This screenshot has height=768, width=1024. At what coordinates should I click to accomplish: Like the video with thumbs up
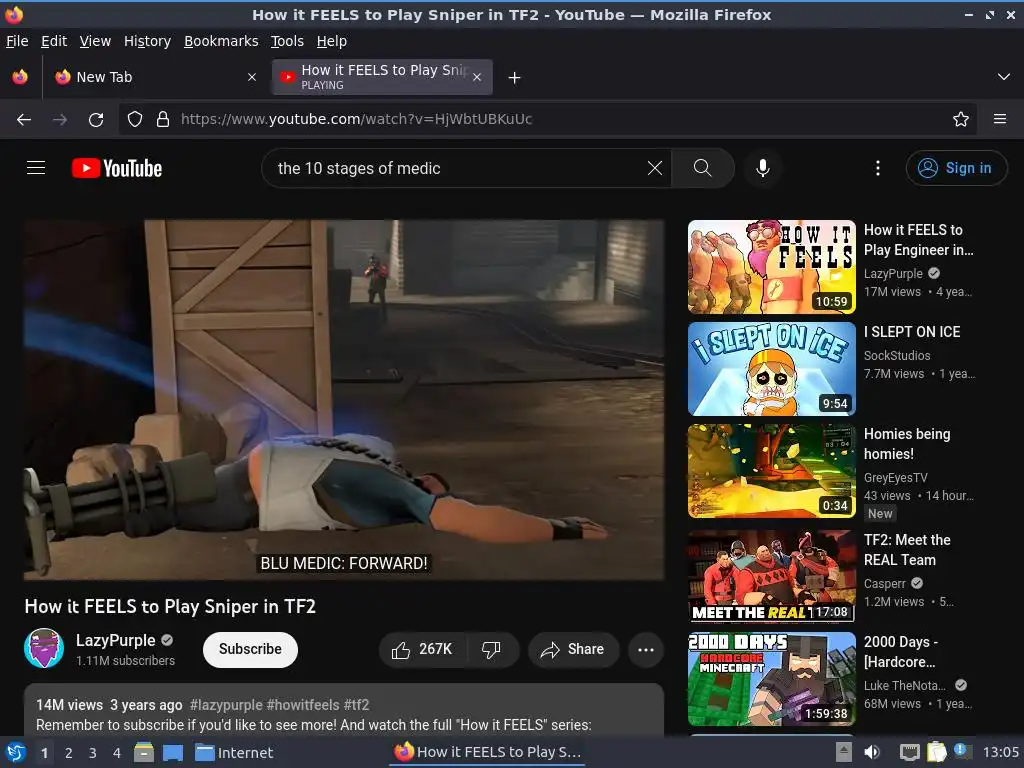point(423,649)
